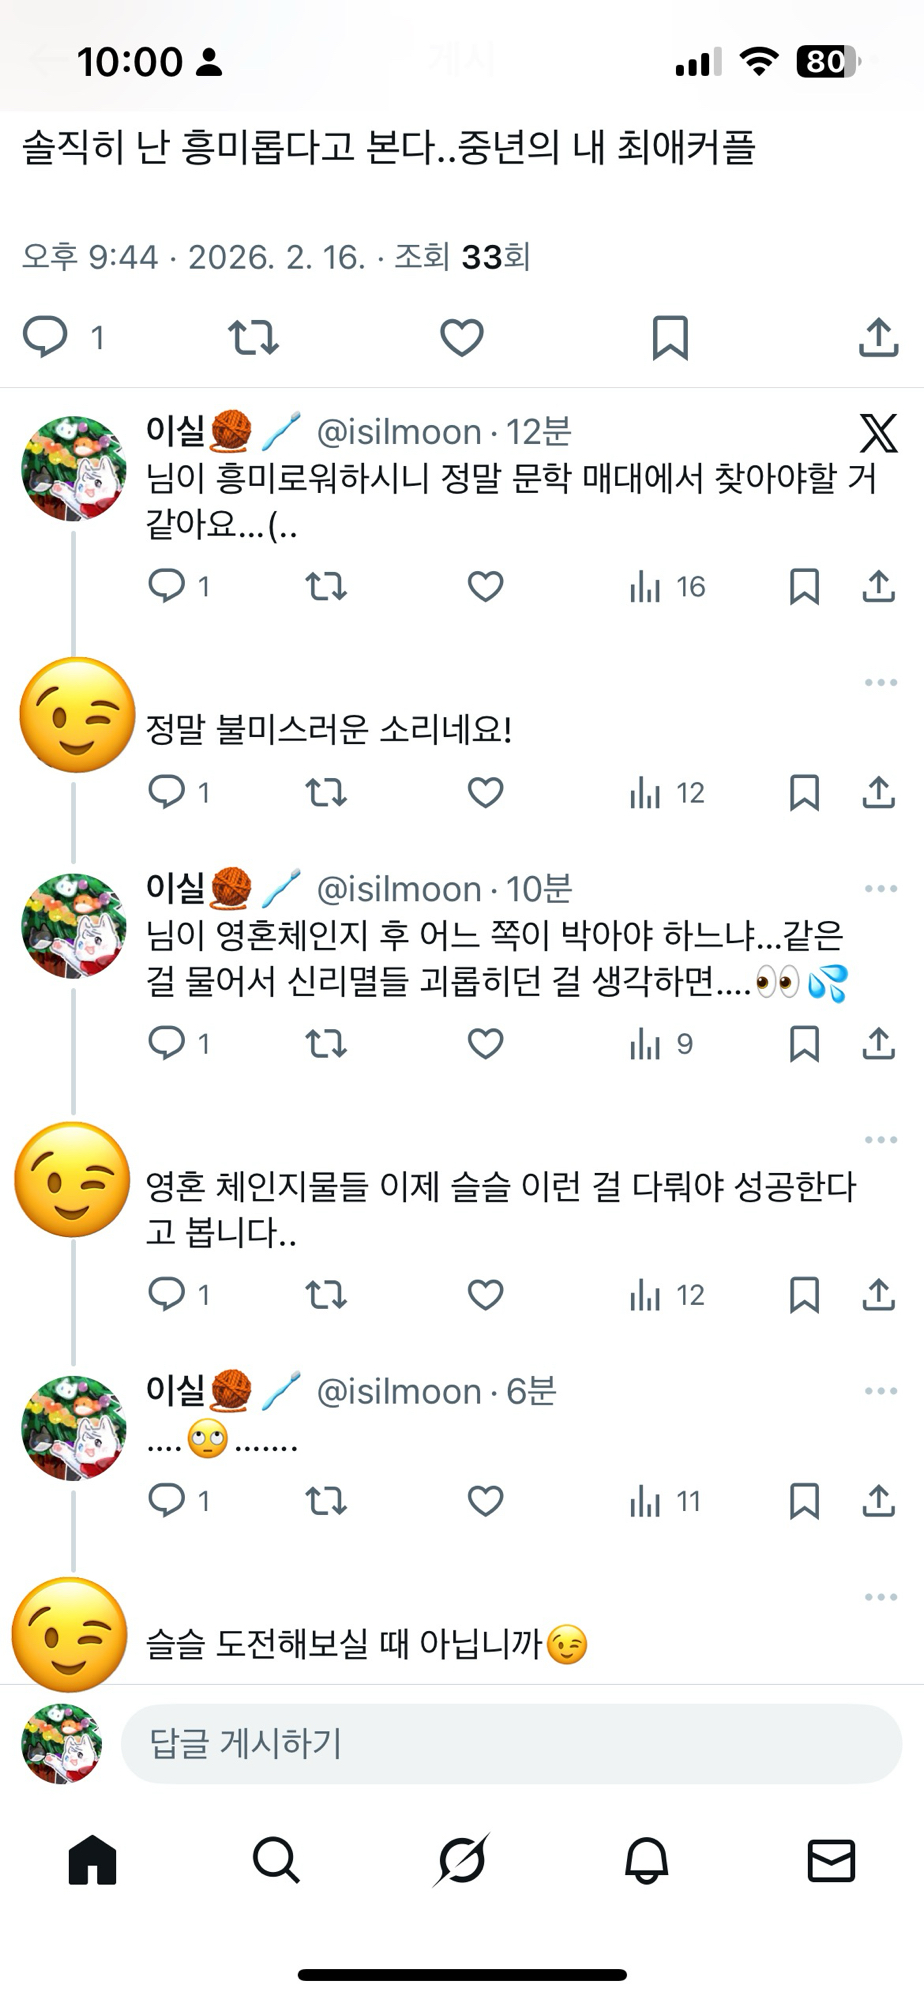Open more options on isilmoon's 10분 reply
Screen dimensions: 924x2000
click(880, 889)
